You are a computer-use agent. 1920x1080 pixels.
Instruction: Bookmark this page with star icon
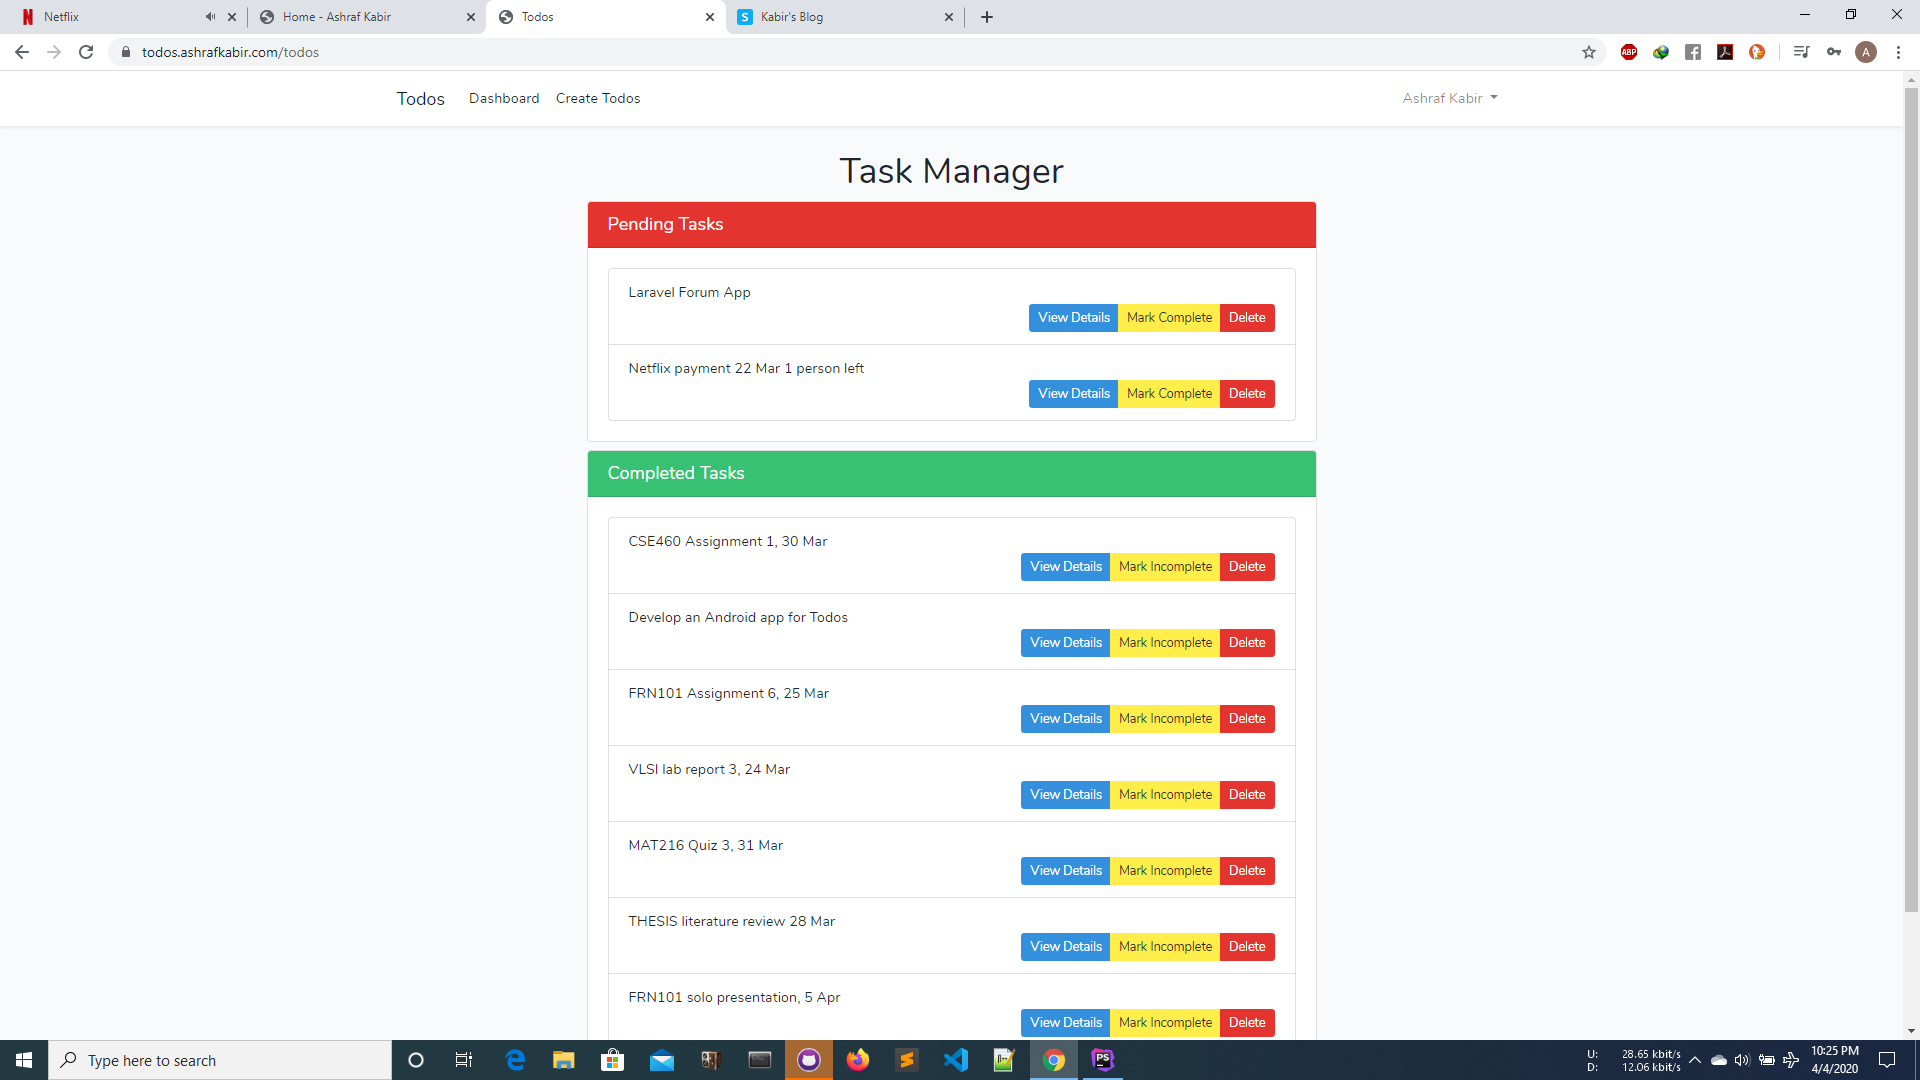[x=1589, y=52]
